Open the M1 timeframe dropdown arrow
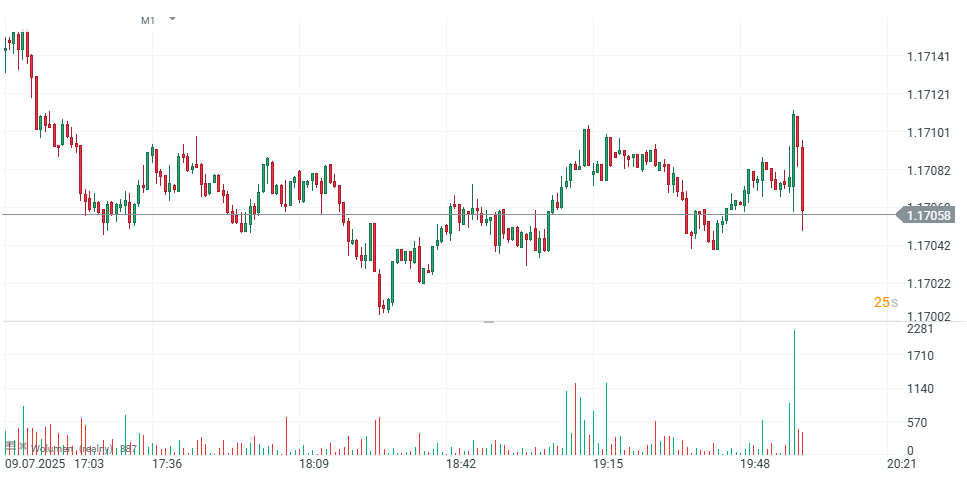The width and height of the screenshot is (967, 480). (172, 19)
